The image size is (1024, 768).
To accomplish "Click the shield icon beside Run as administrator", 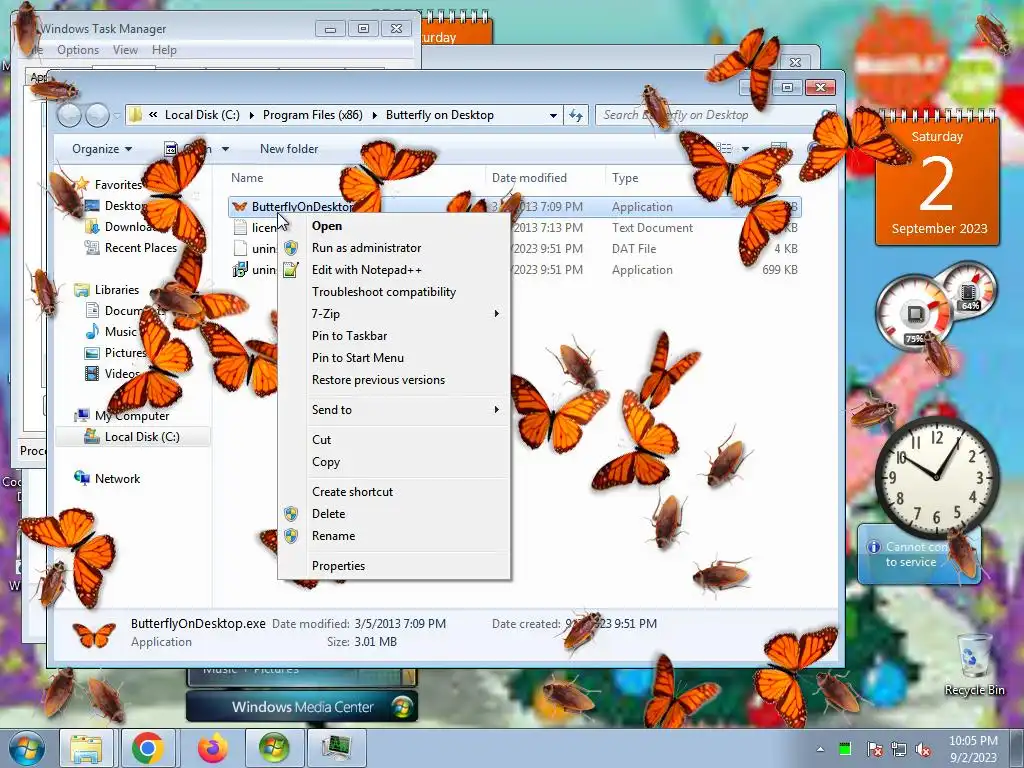I will (x=291, y=248).
